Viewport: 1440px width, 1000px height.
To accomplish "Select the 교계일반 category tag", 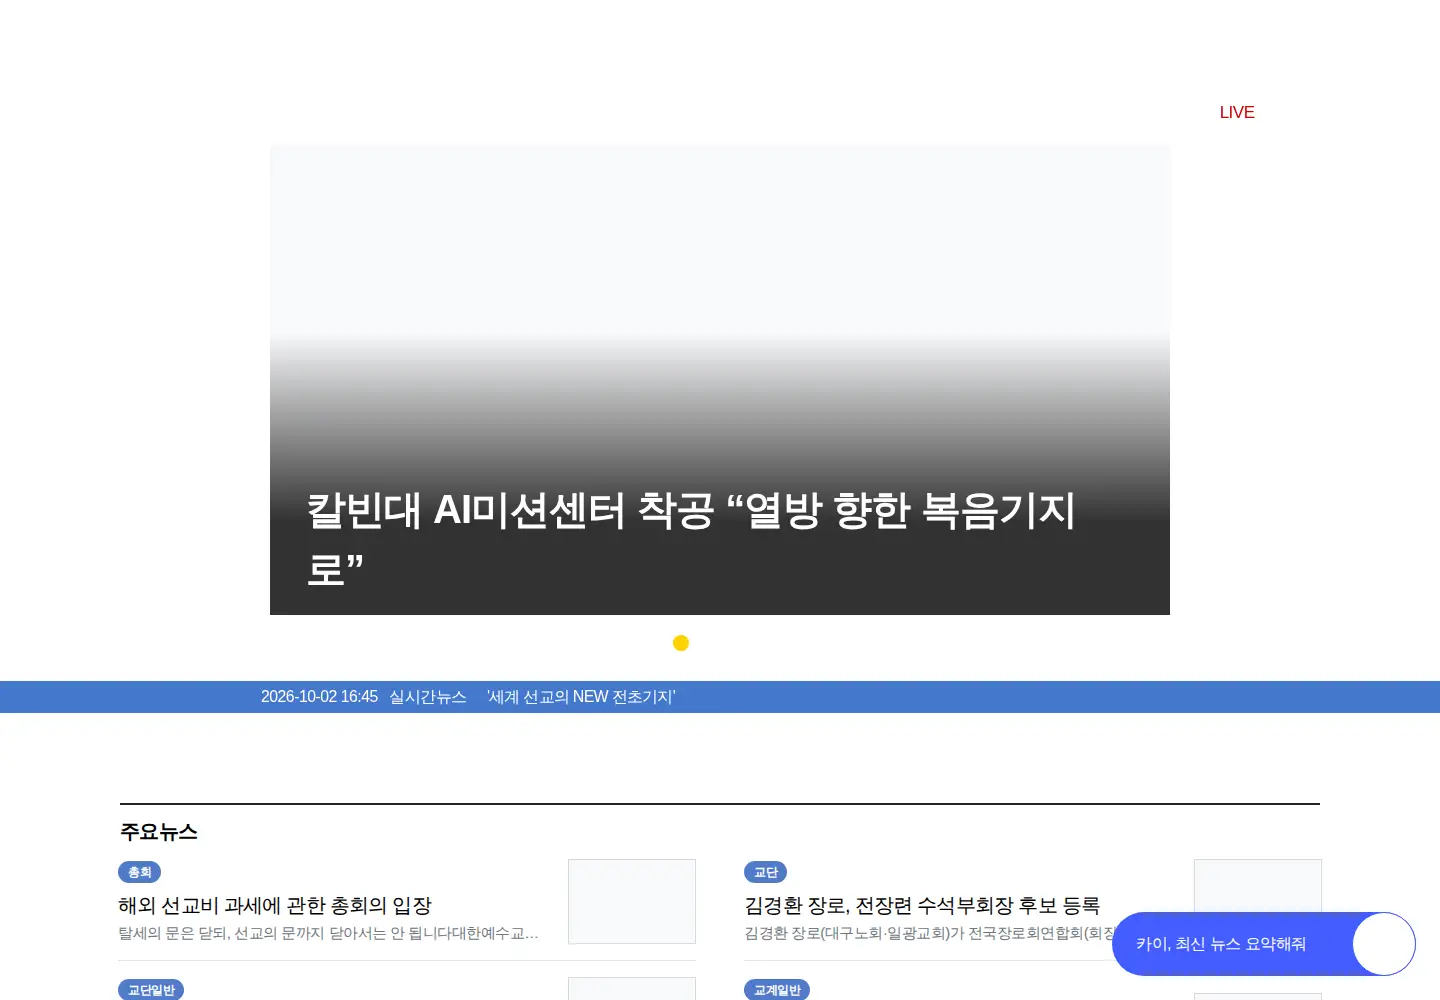I will click(777, 989).
